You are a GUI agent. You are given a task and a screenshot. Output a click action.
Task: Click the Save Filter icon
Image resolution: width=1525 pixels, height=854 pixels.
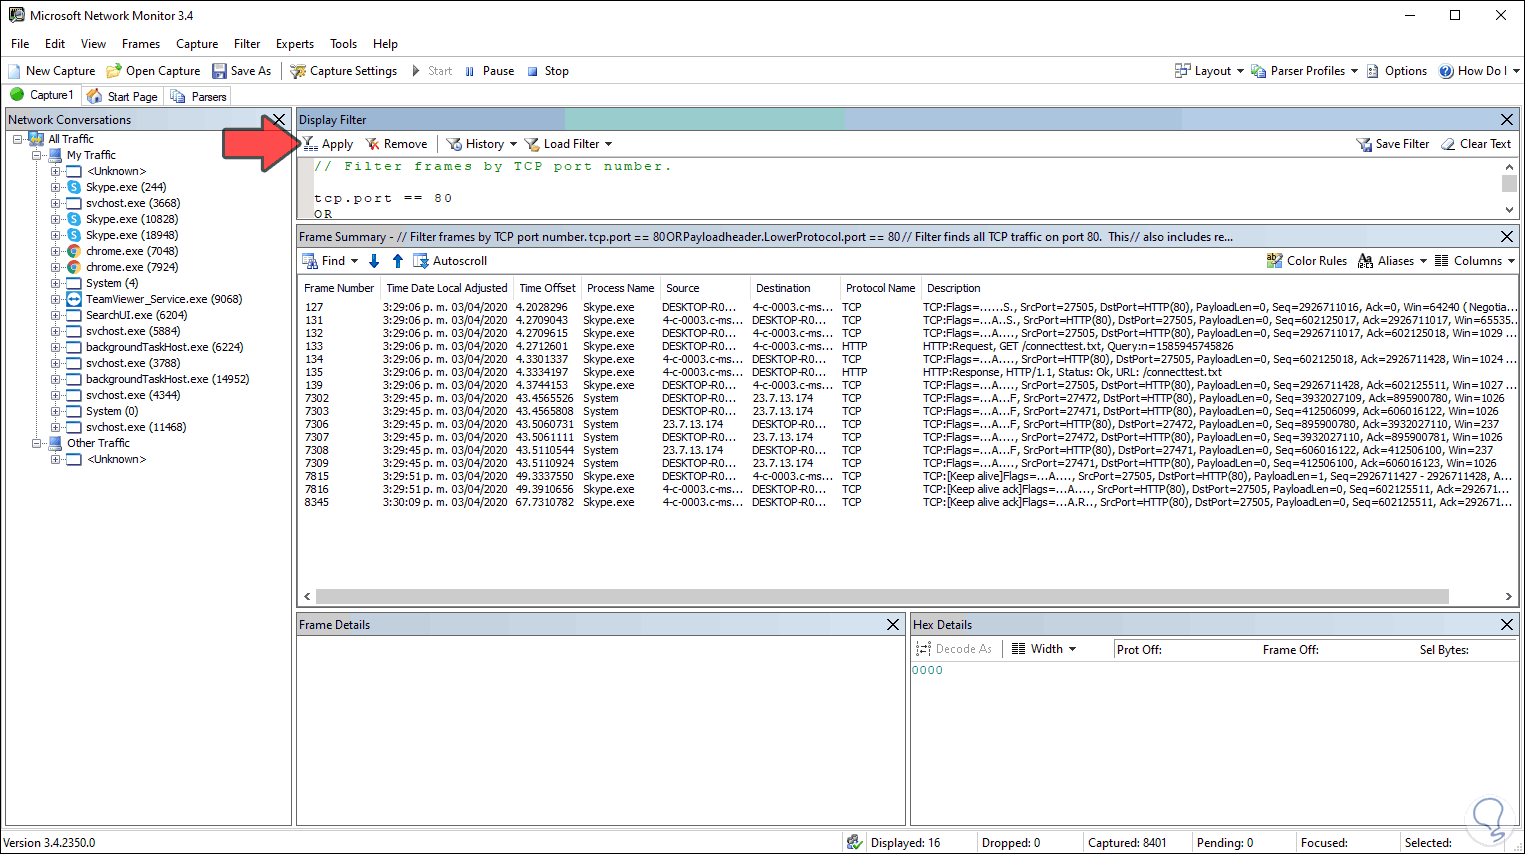pos(1364,144)
